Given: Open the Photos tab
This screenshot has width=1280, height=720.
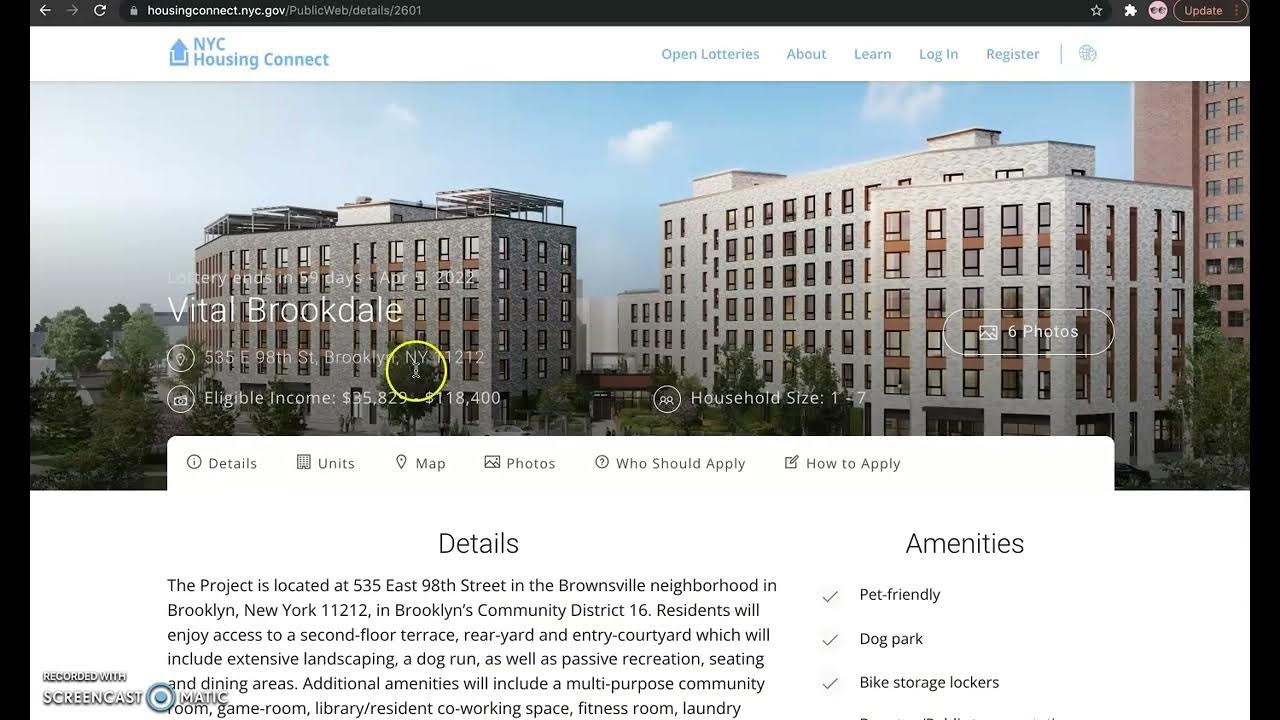Looking at the screenshot, I should tap(520, 463).
